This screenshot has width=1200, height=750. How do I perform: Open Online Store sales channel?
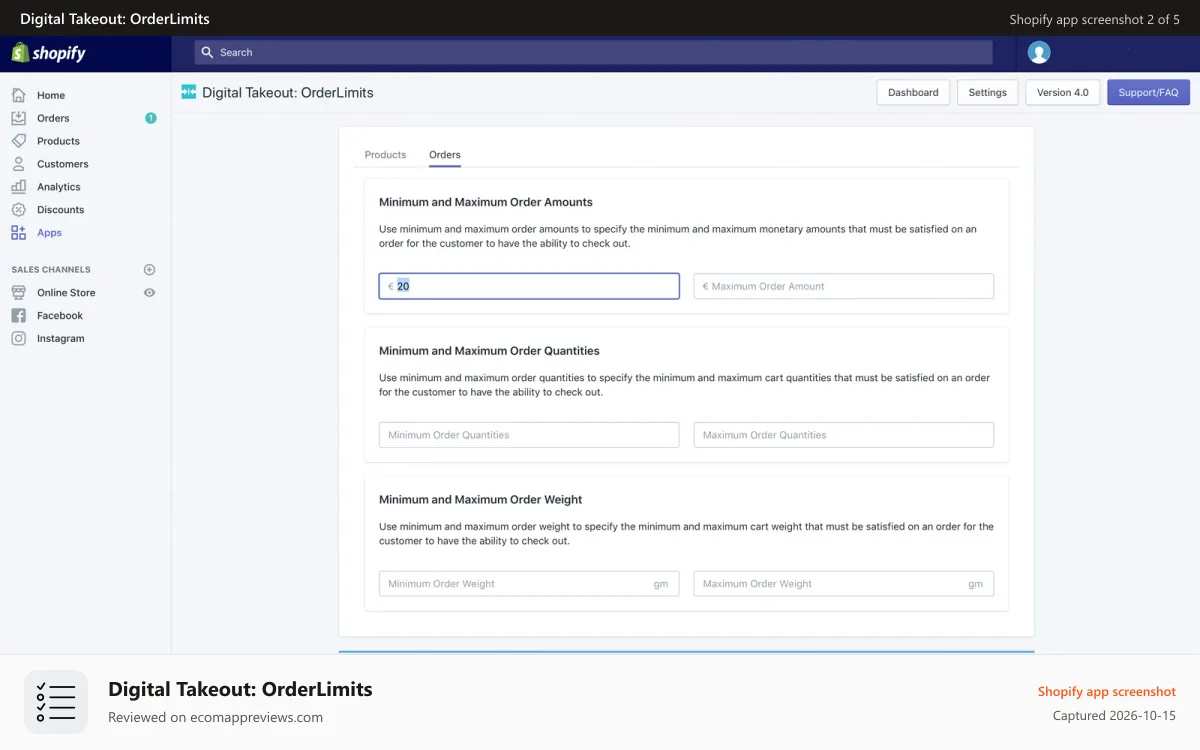(x=66, y=293)
